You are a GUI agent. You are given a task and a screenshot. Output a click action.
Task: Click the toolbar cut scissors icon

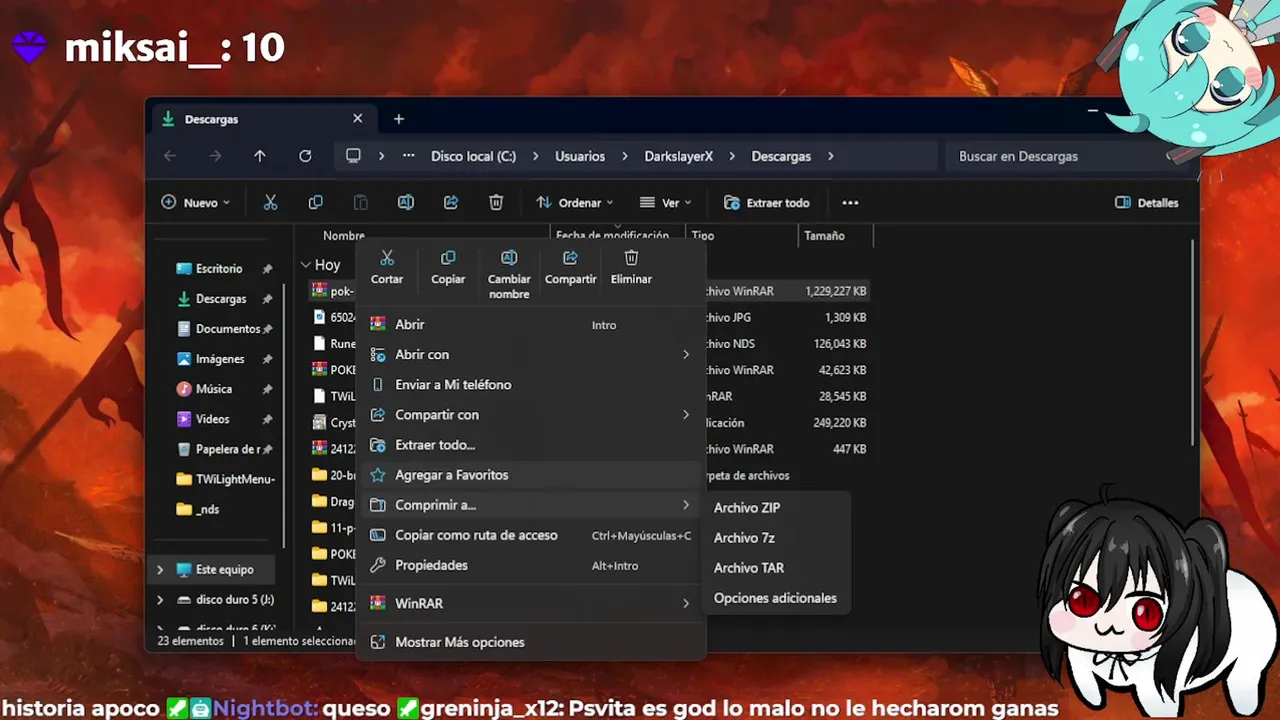click(270, 202)
